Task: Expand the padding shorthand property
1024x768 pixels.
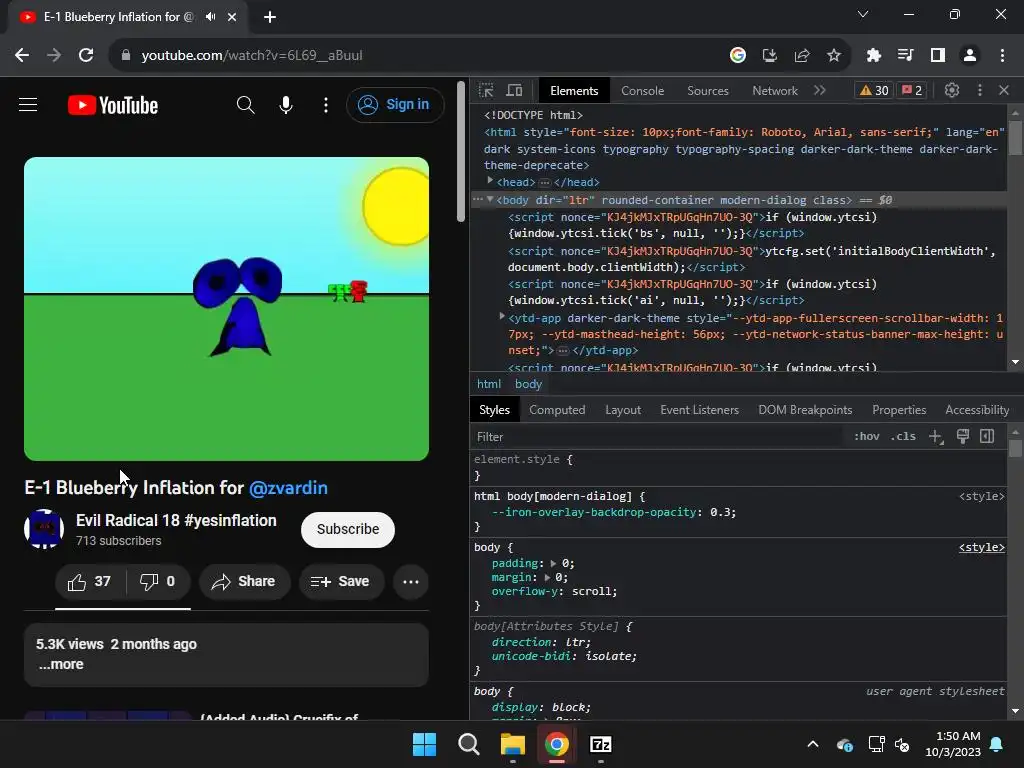Action: [x=553, y=563]
